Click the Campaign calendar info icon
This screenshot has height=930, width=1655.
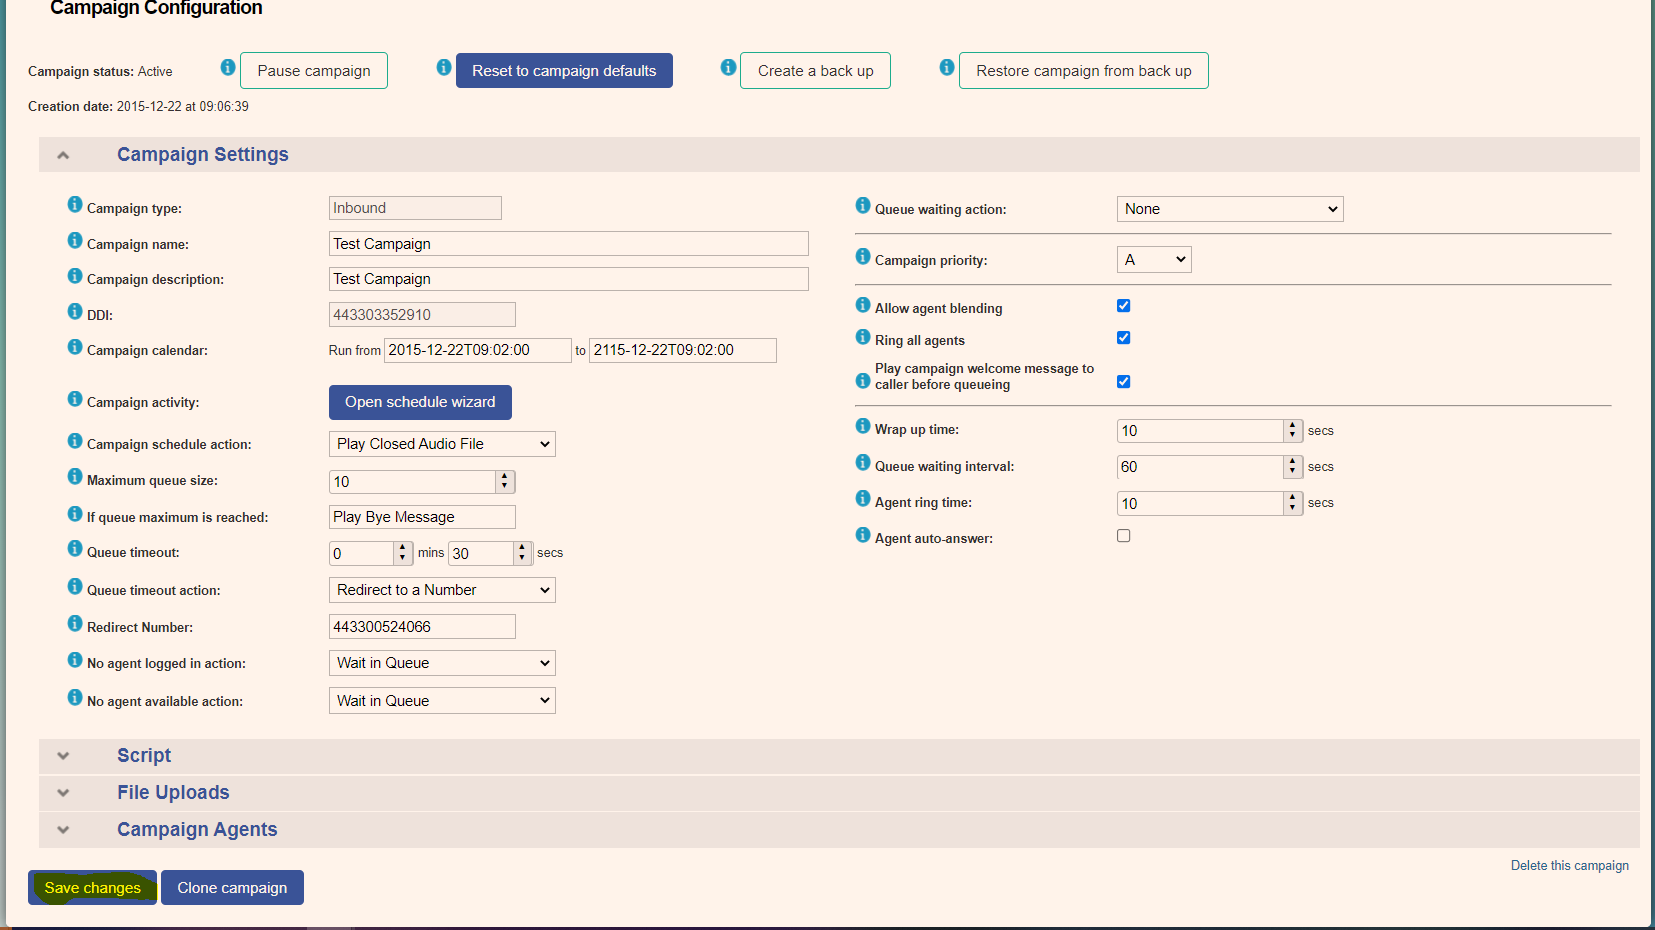[x=75, y=346]
